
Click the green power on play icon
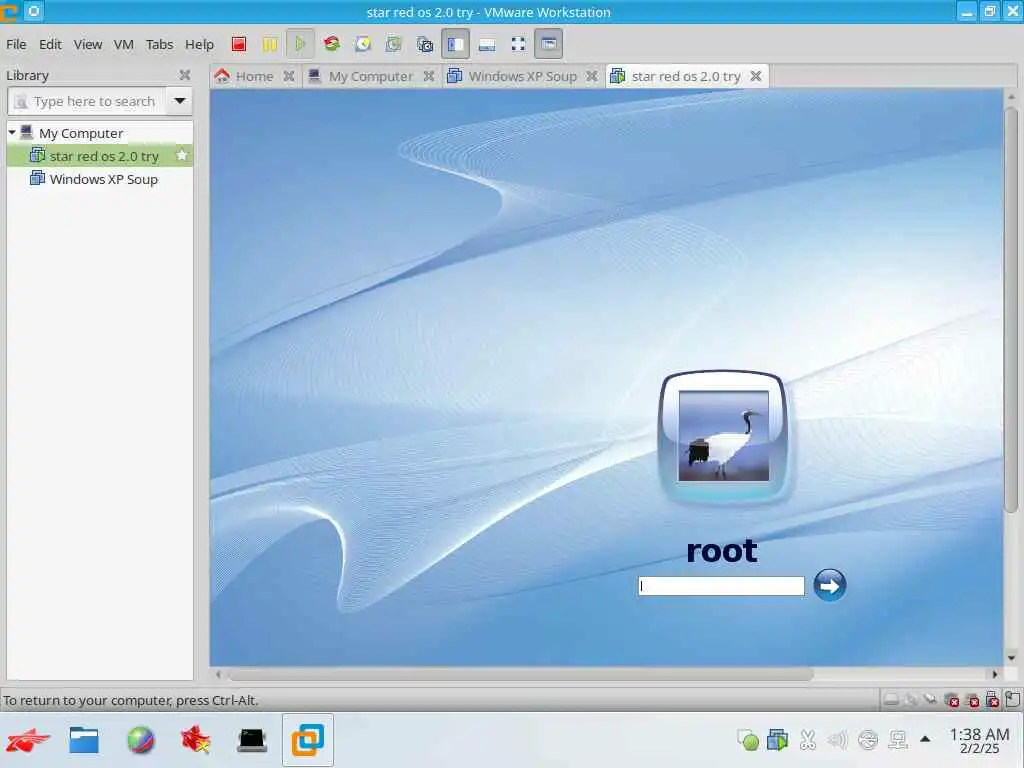click(300, 44)
